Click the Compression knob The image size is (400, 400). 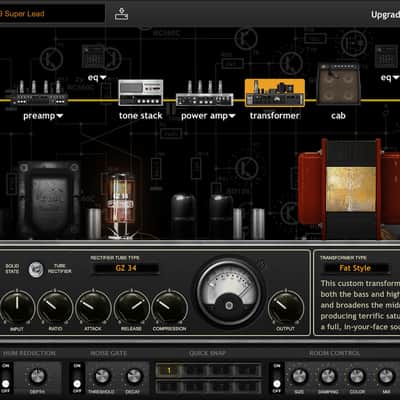click(169, 307)
